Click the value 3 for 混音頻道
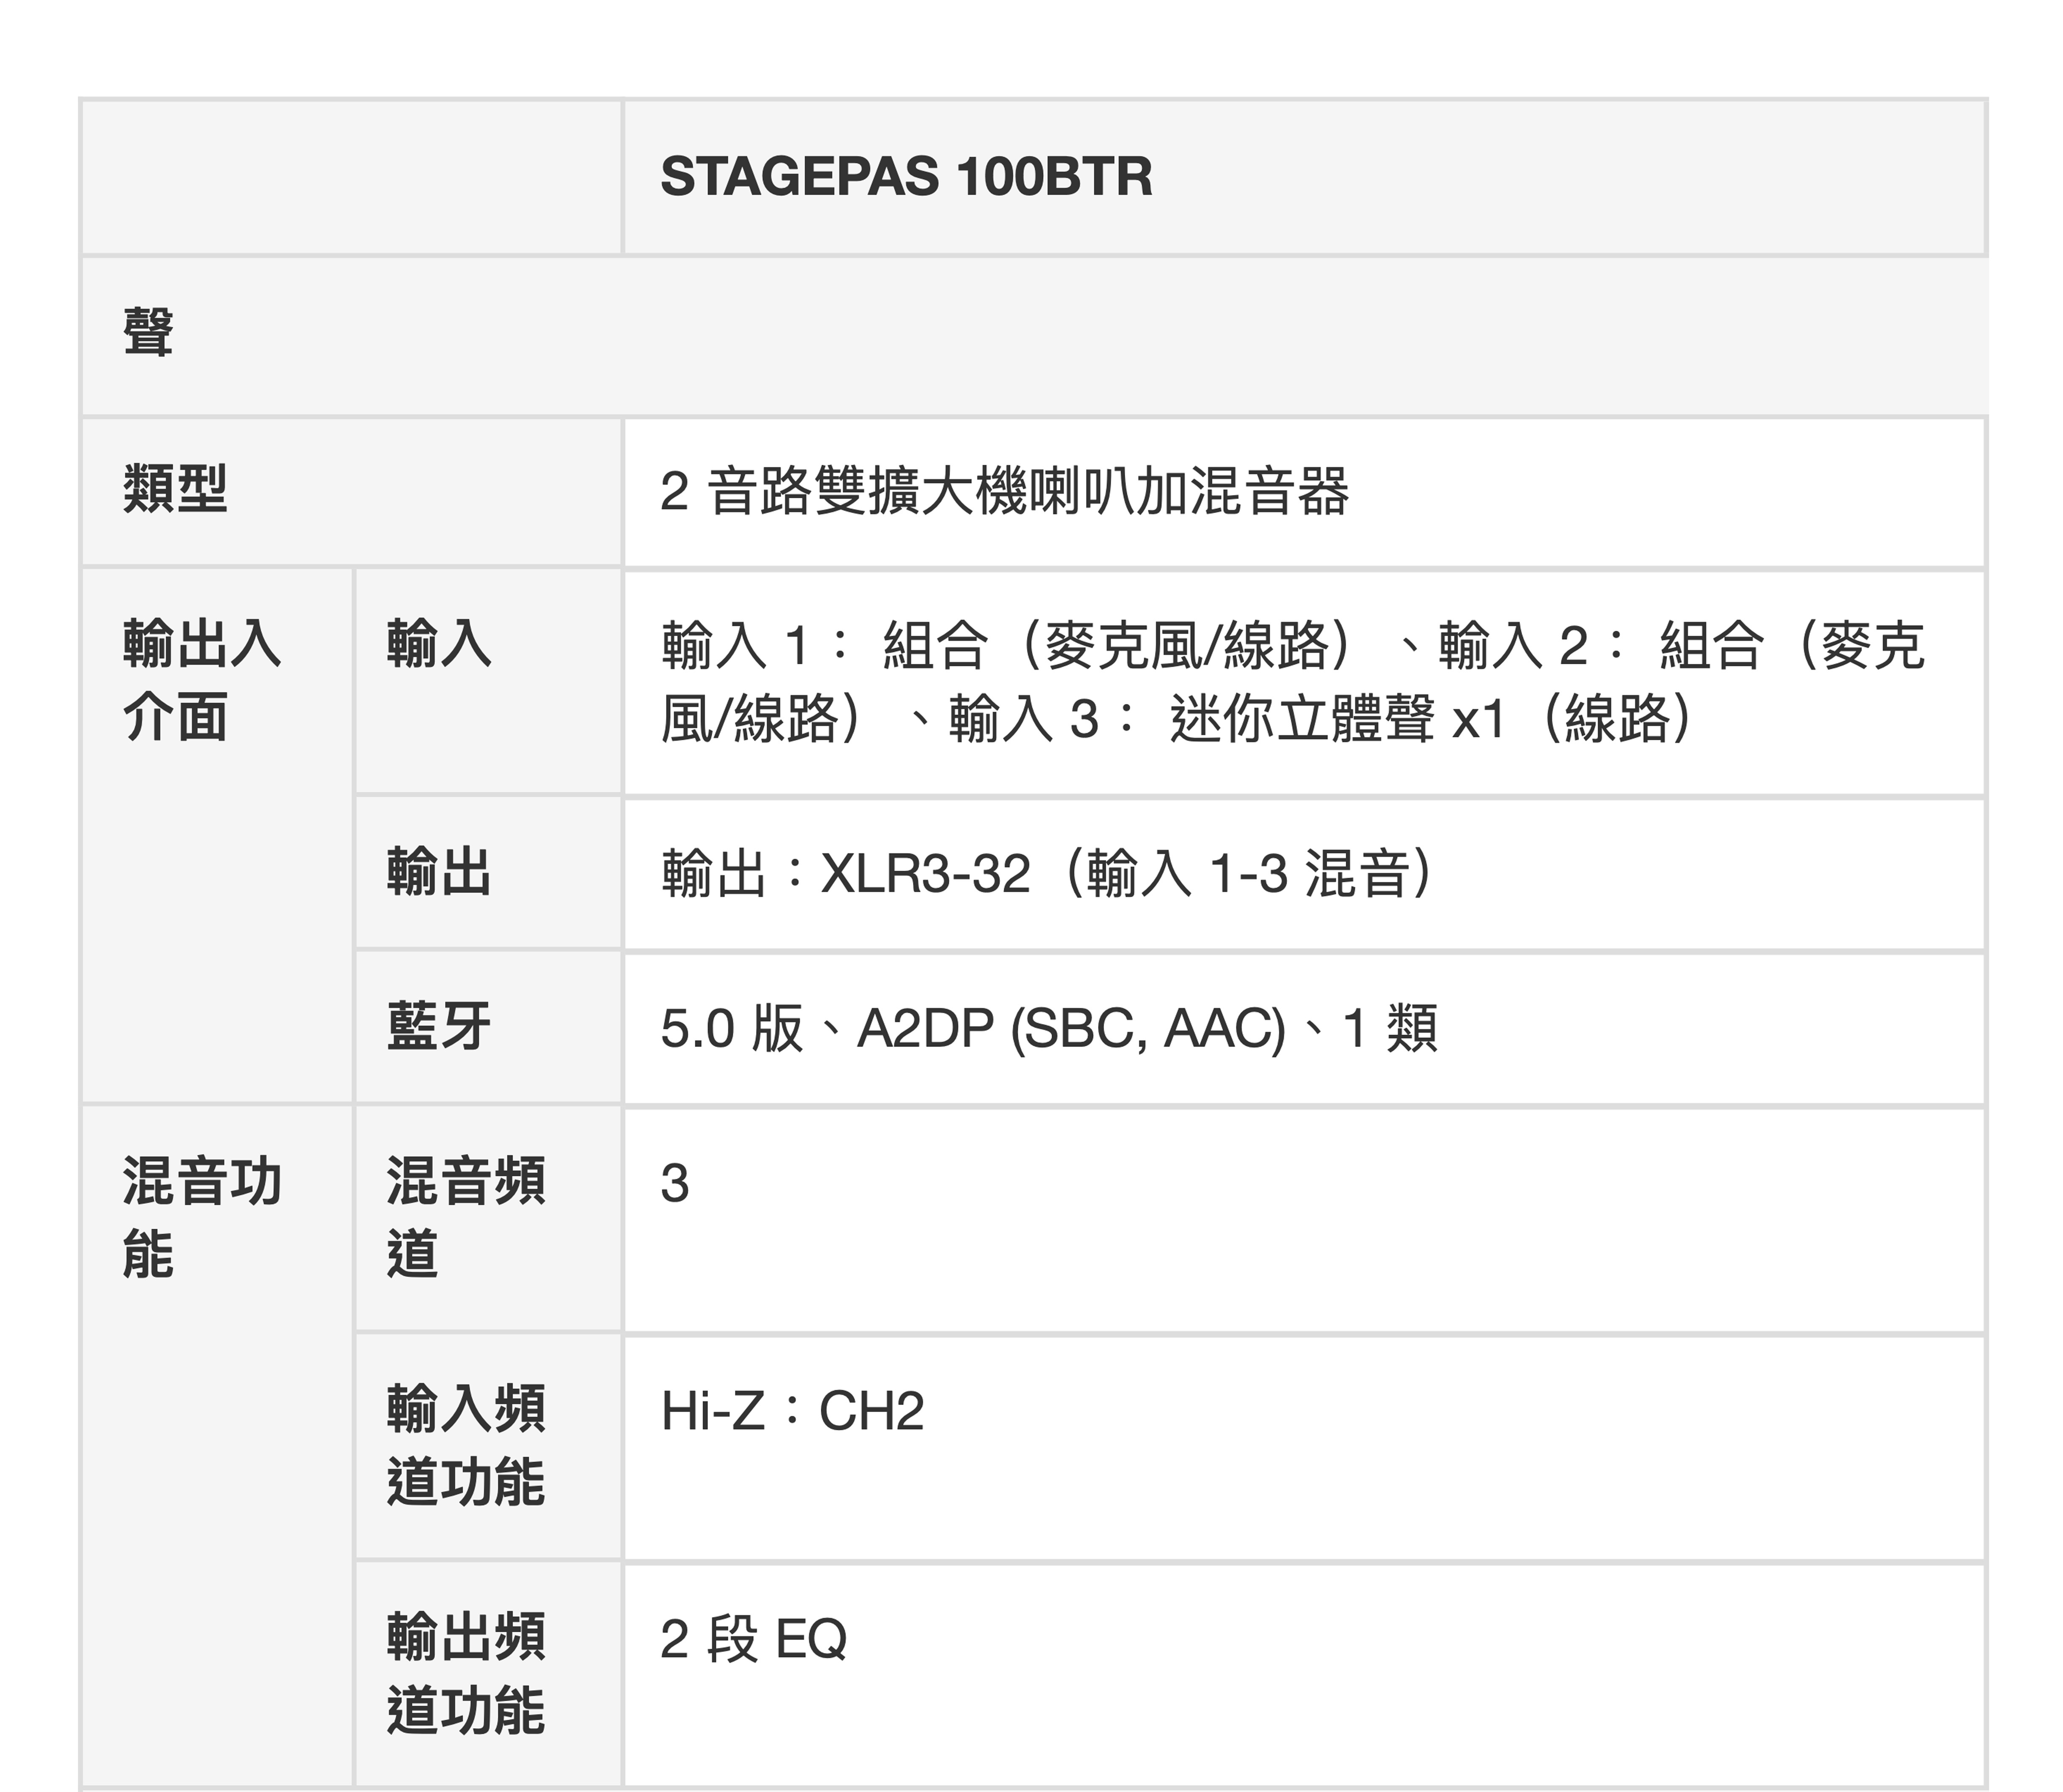Image resolution: width=2063 pixels, height=1792 pixels. click(675, 1184)
